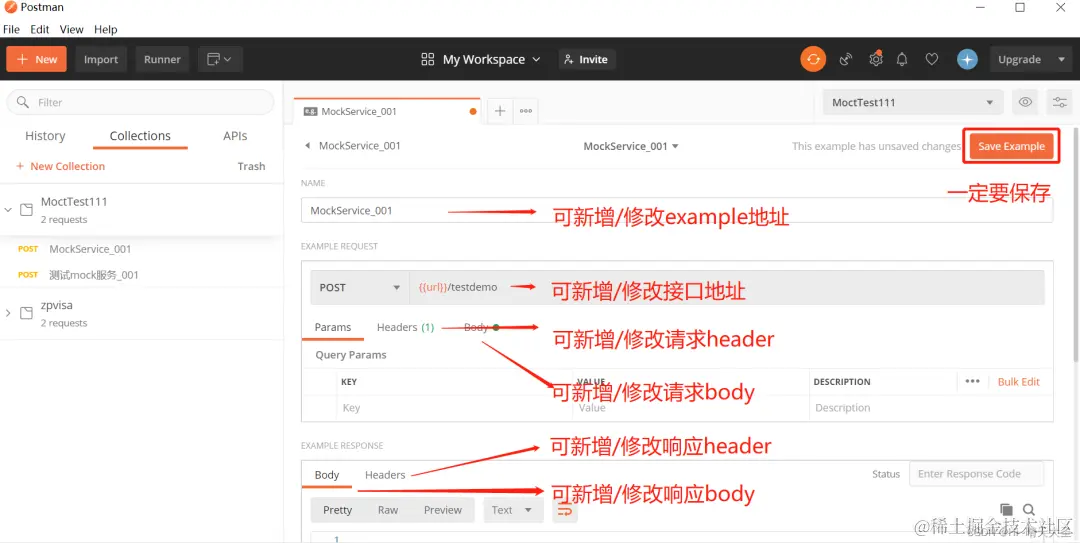
Task: Open manage environments sliders icon
Action: click(x=1059, y=102)
